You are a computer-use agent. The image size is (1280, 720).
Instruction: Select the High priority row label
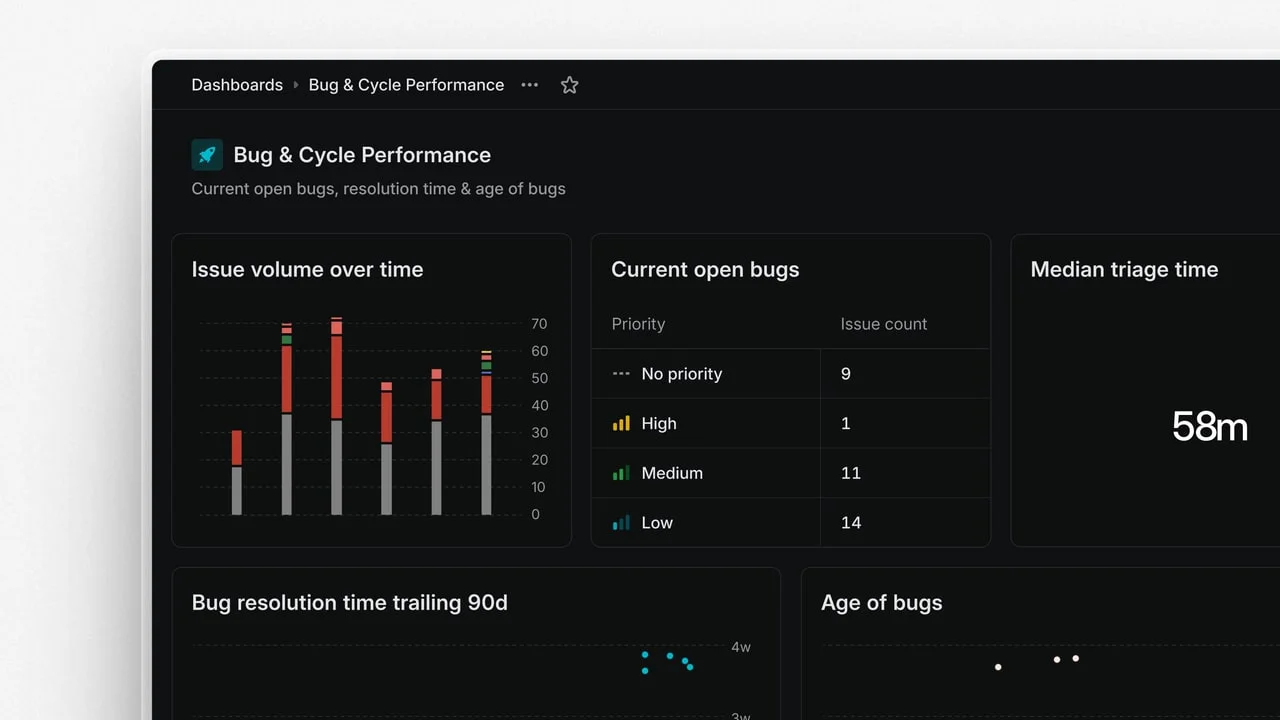659,424
